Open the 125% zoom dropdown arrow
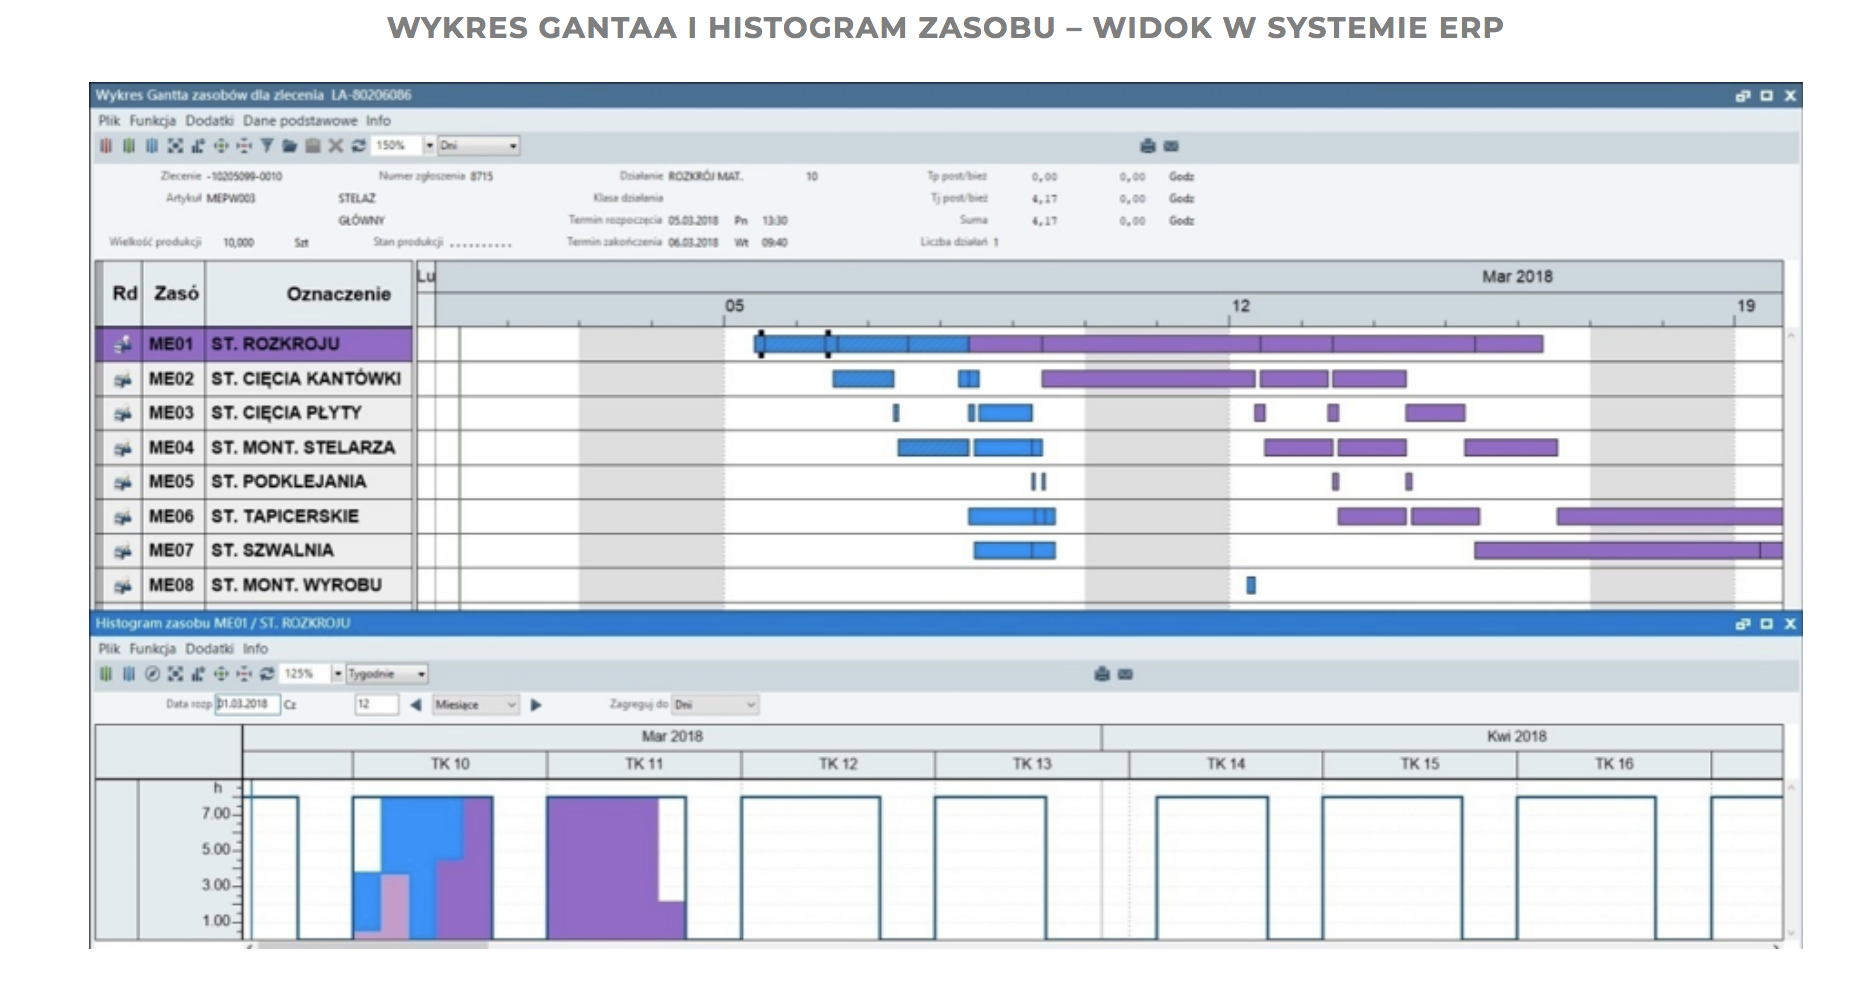This screenshot has height=982, width=1854. pyautogui.click(x=338, y=674)
